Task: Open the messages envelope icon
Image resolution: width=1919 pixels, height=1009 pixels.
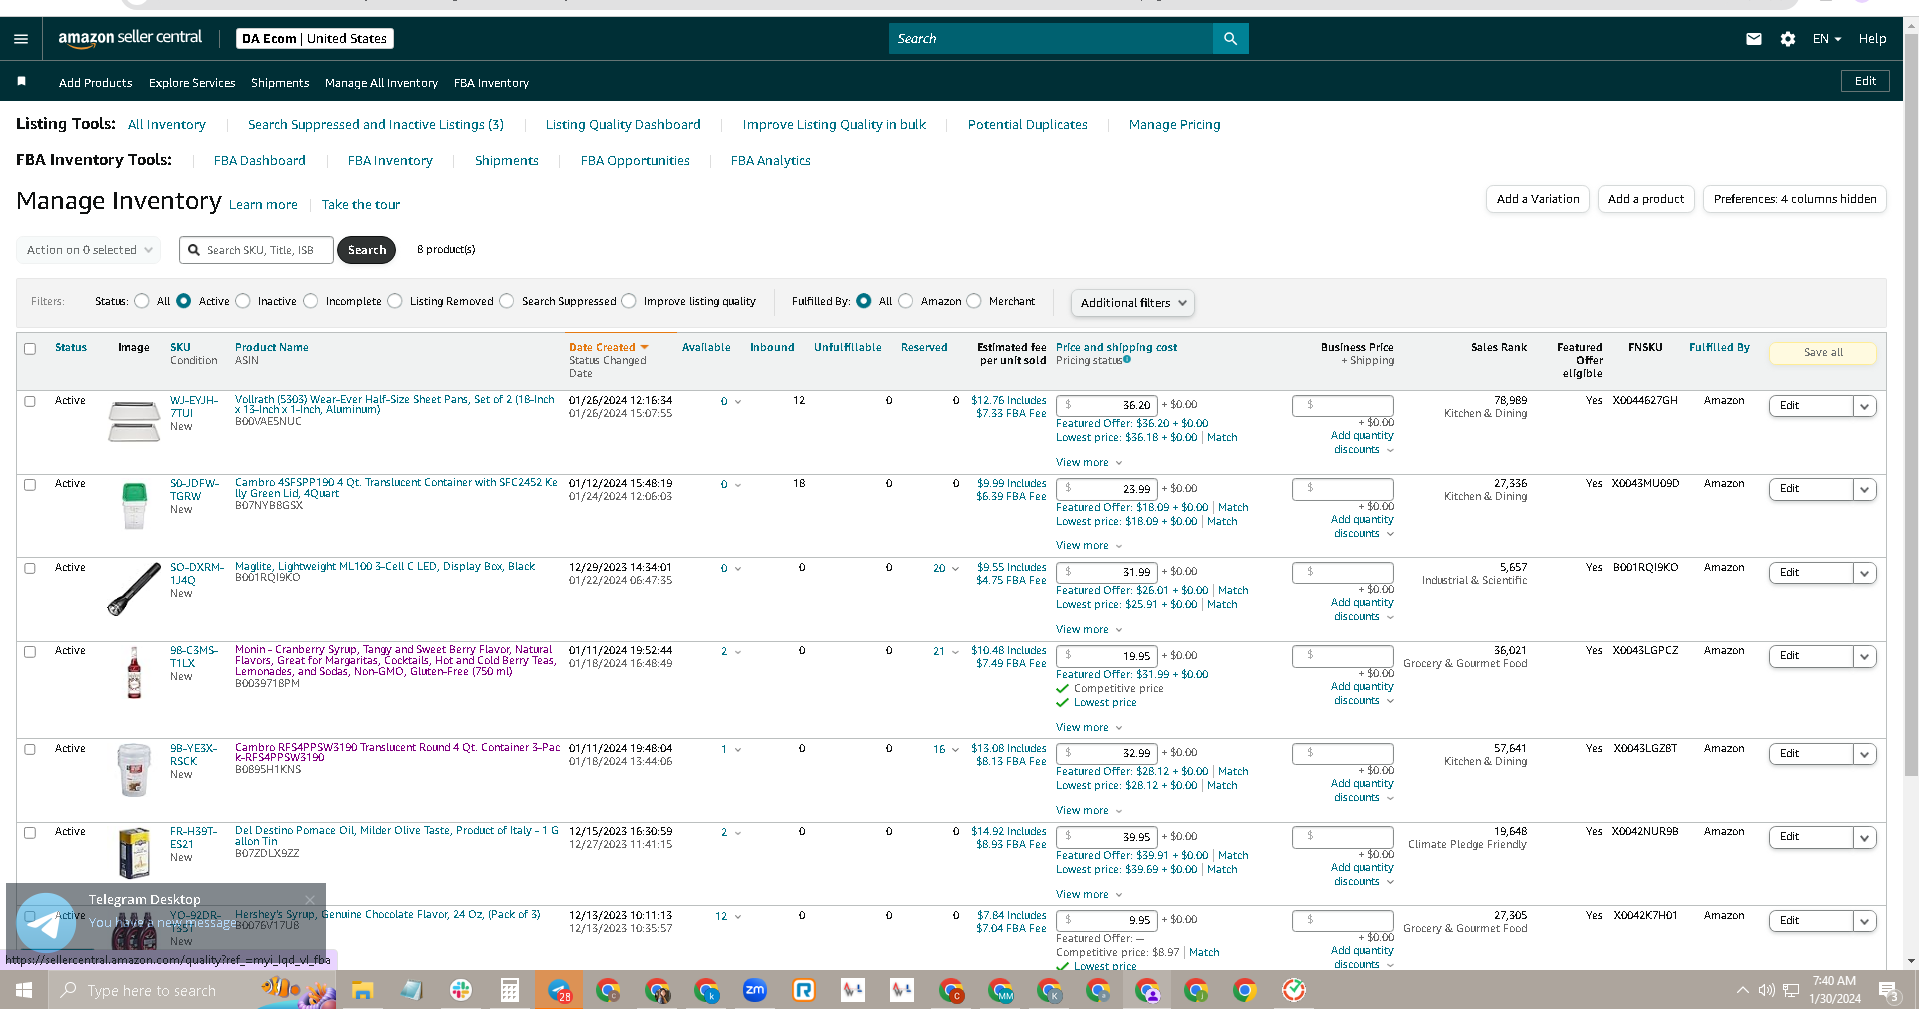Action: [1754, 39]
